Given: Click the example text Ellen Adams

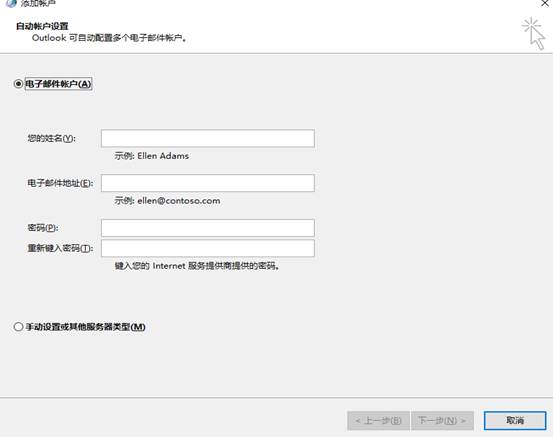Looking at the screenshot, I should tap(163, 156).
